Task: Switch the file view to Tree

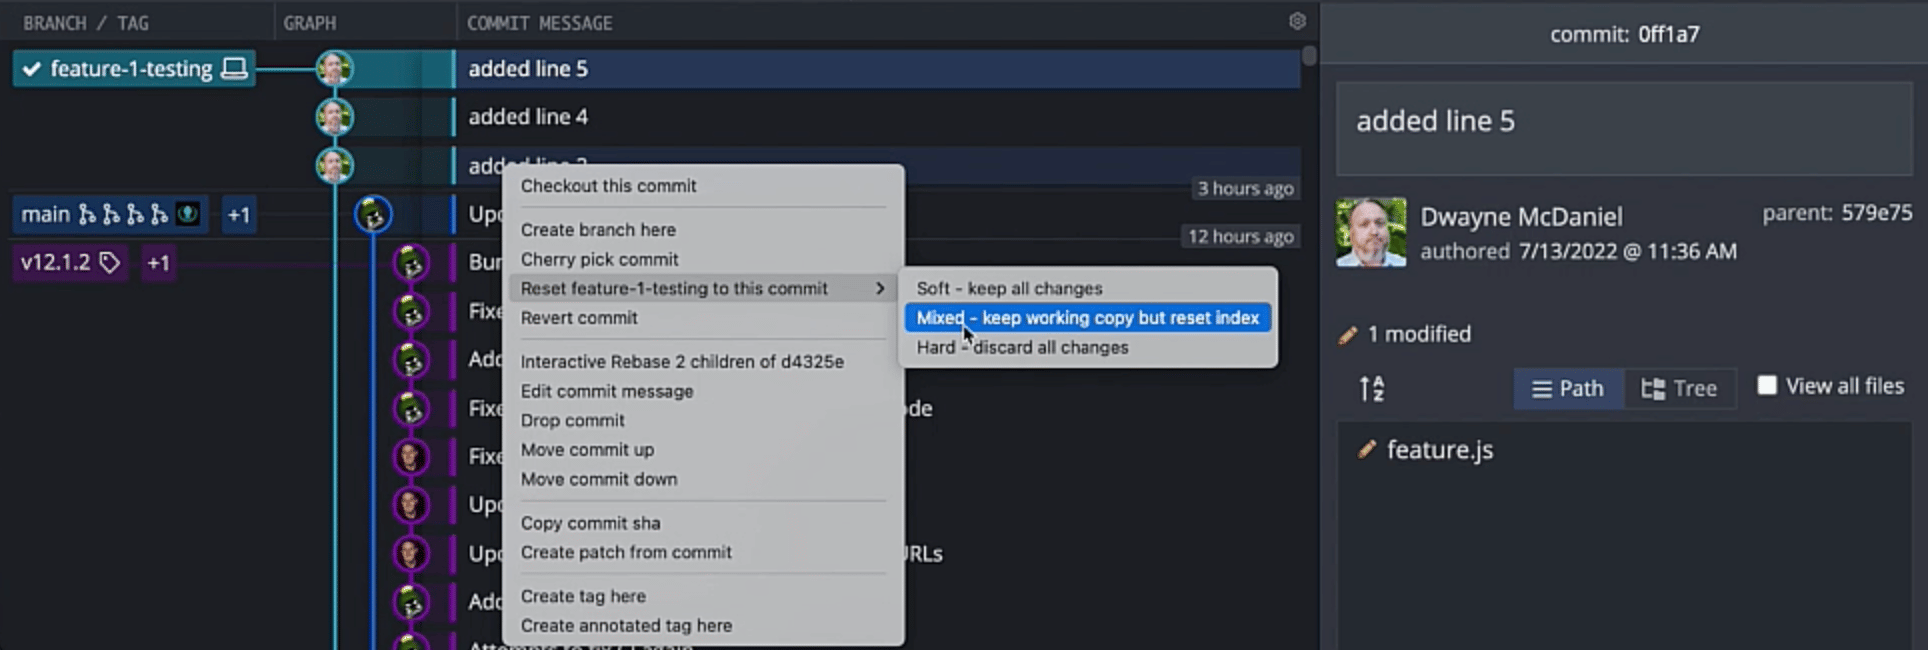Action: tap(1679, 388)
